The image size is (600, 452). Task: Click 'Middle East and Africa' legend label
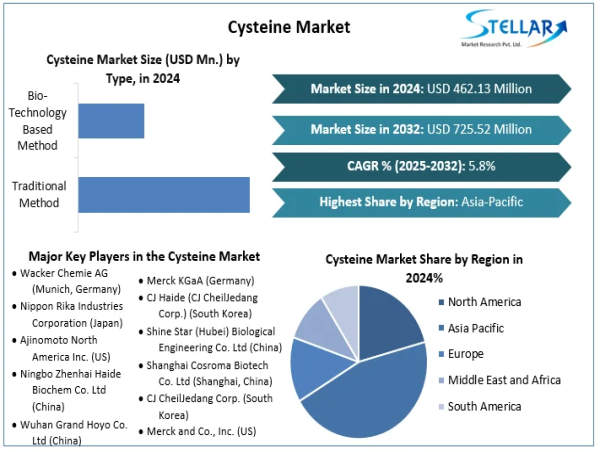[x=504, y=380]
